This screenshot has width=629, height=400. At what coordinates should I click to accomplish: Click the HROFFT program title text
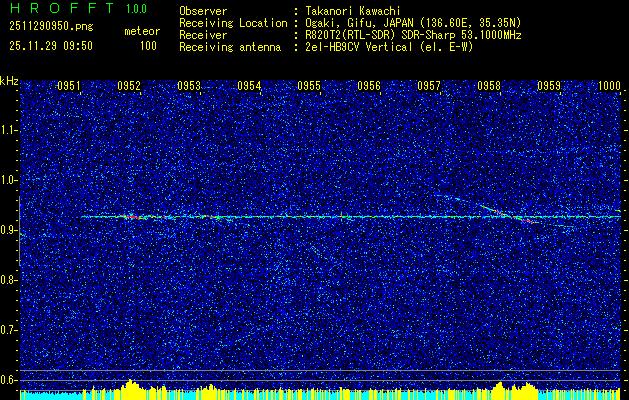[62, 8]
